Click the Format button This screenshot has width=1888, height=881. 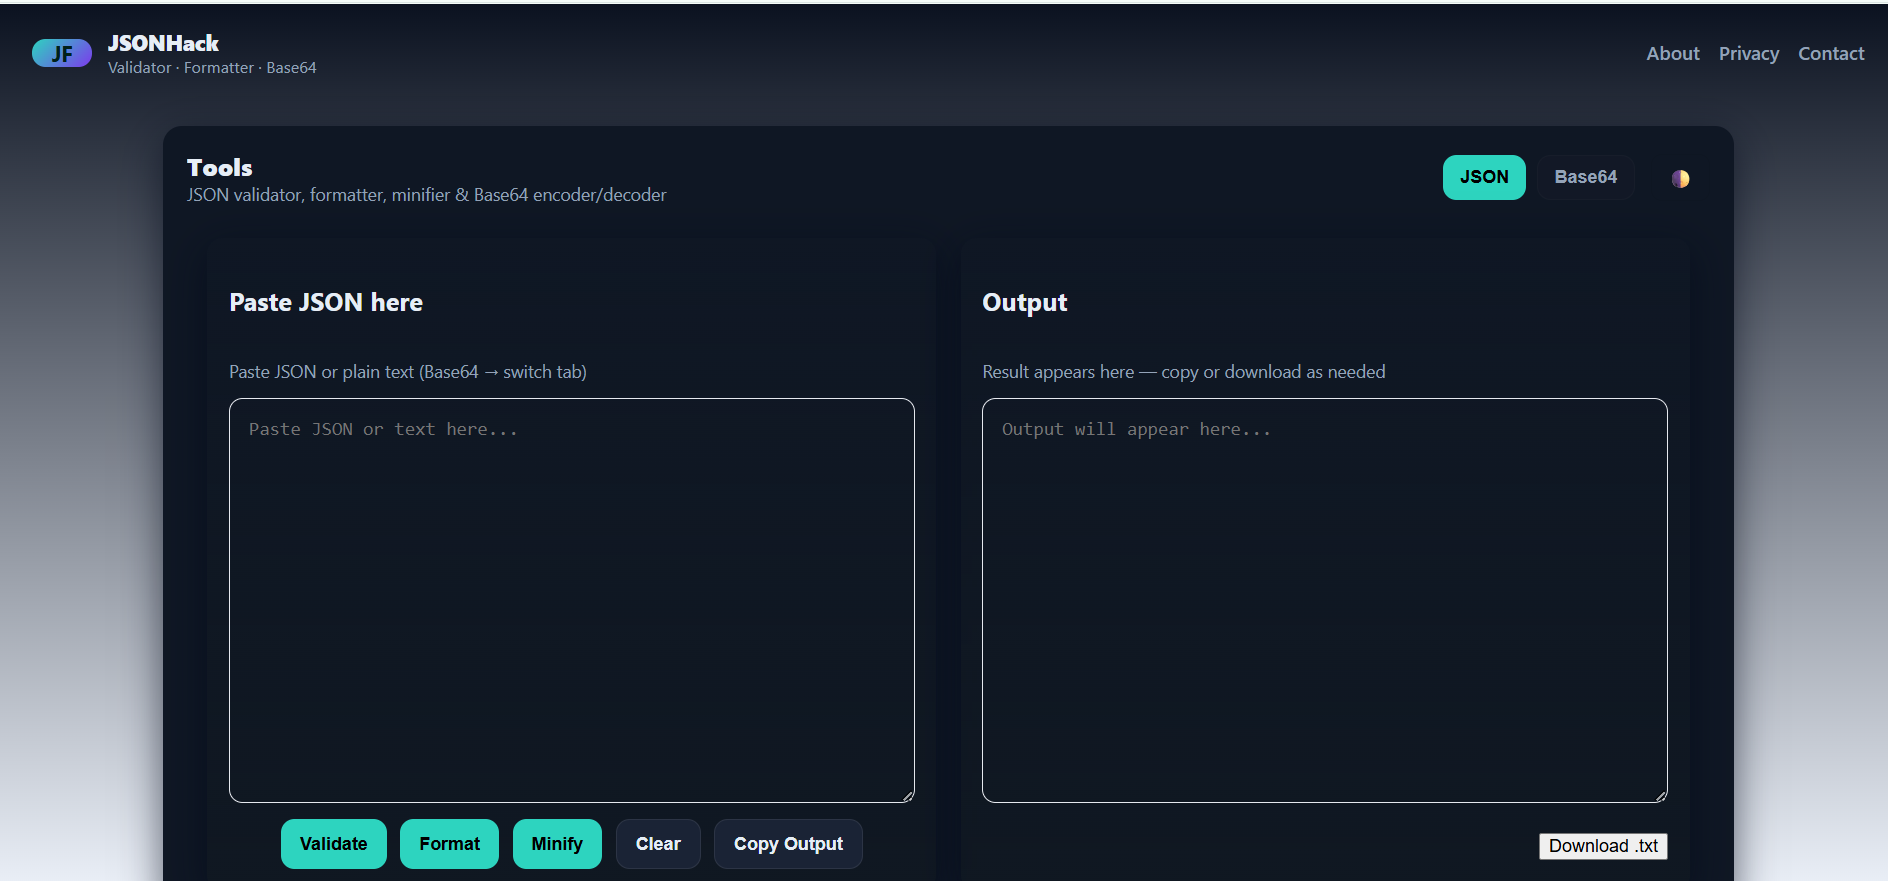[x=450, y=844]
